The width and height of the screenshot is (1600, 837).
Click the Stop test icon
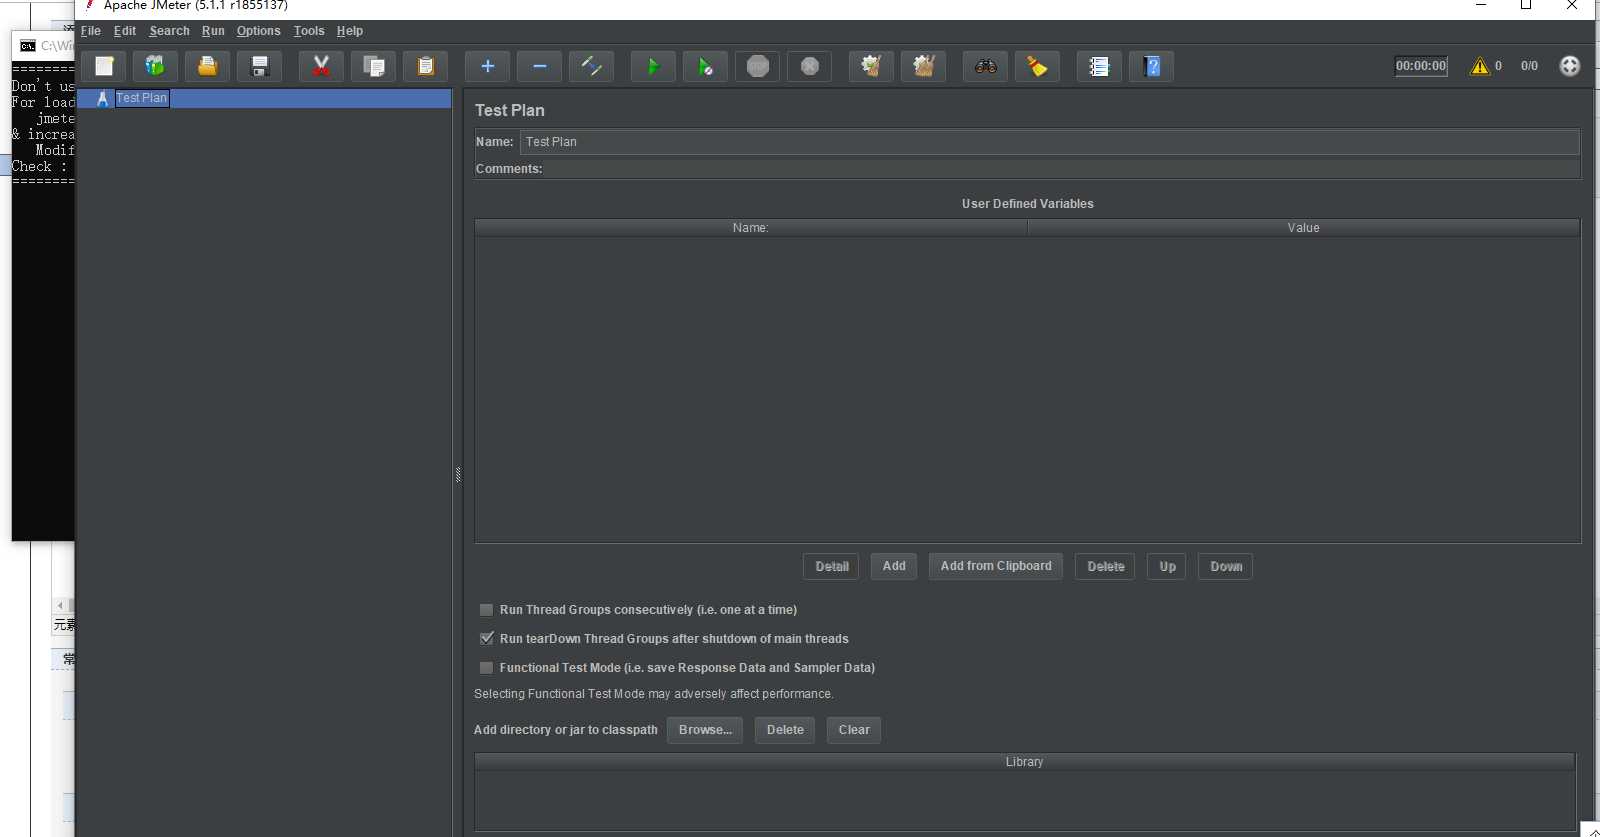[757, 66]
